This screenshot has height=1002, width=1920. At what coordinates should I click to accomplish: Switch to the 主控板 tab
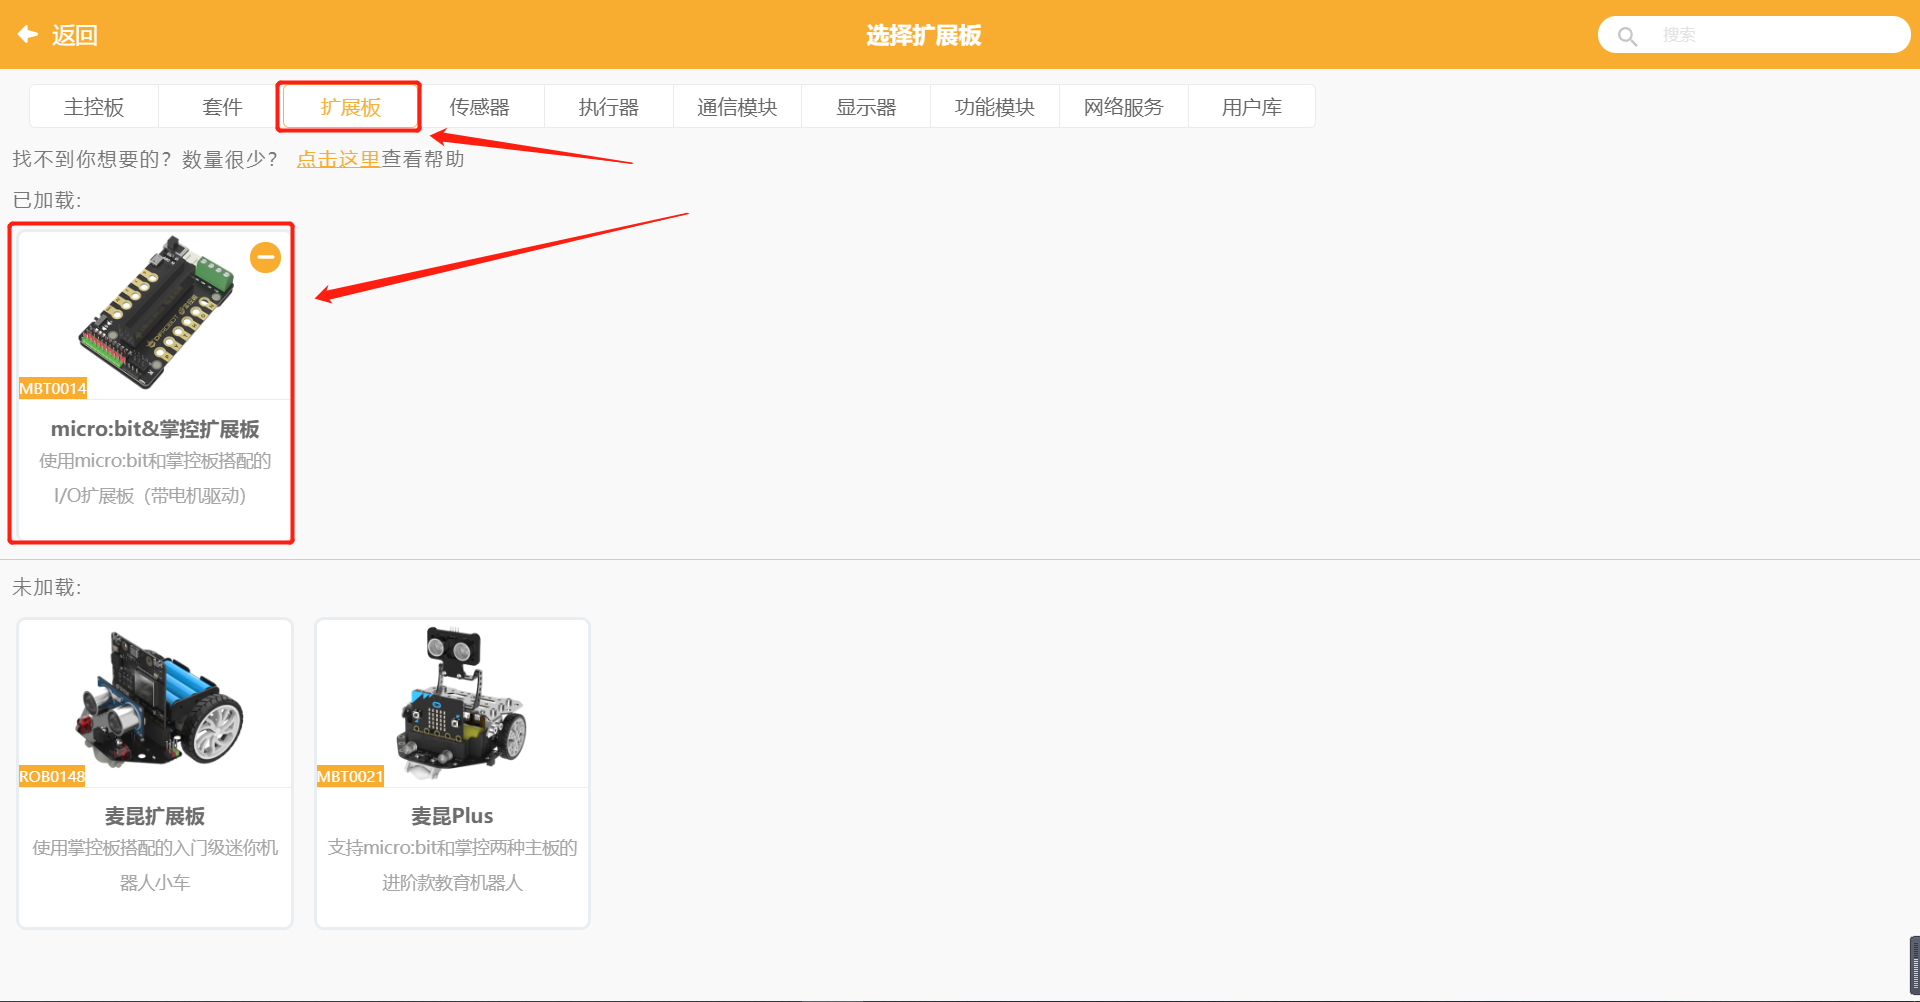[x=94, y=107]
